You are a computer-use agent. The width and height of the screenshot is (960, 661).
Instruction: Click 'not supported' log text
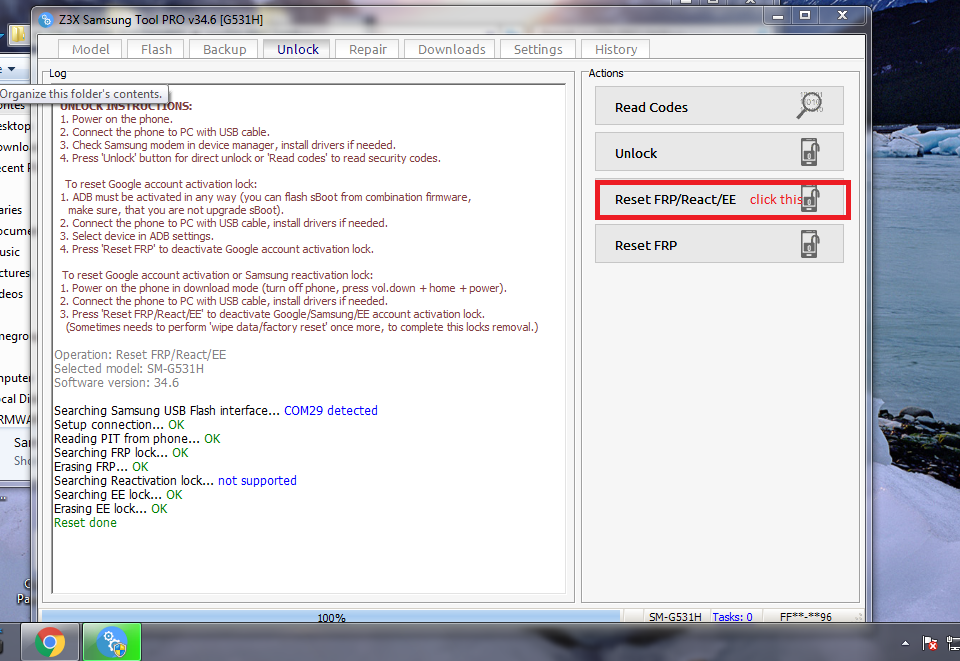257,480
